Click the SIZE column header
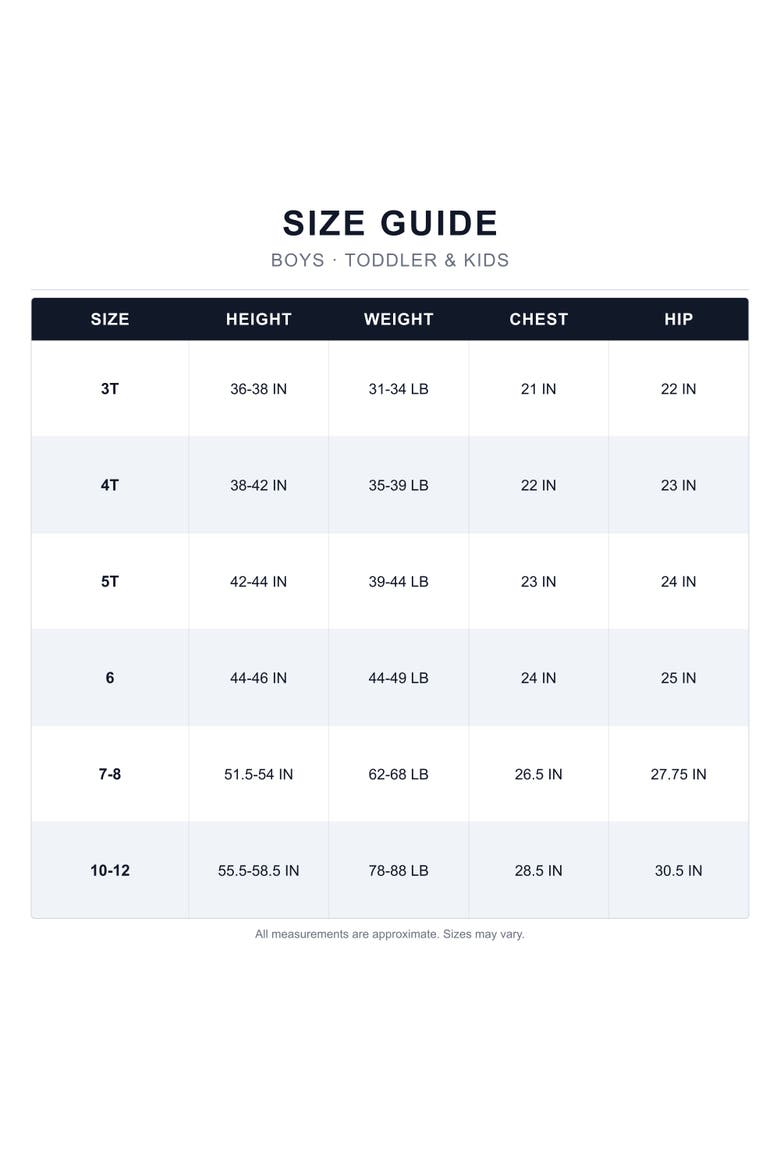This screenshot has height=1170, width=780. (110, 319)
